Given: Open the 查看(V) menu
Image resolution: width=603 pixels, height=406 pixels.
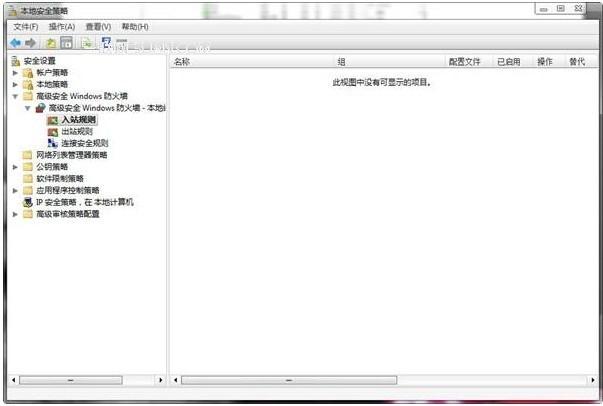Looking at the screenshot, I should [98, 27].
